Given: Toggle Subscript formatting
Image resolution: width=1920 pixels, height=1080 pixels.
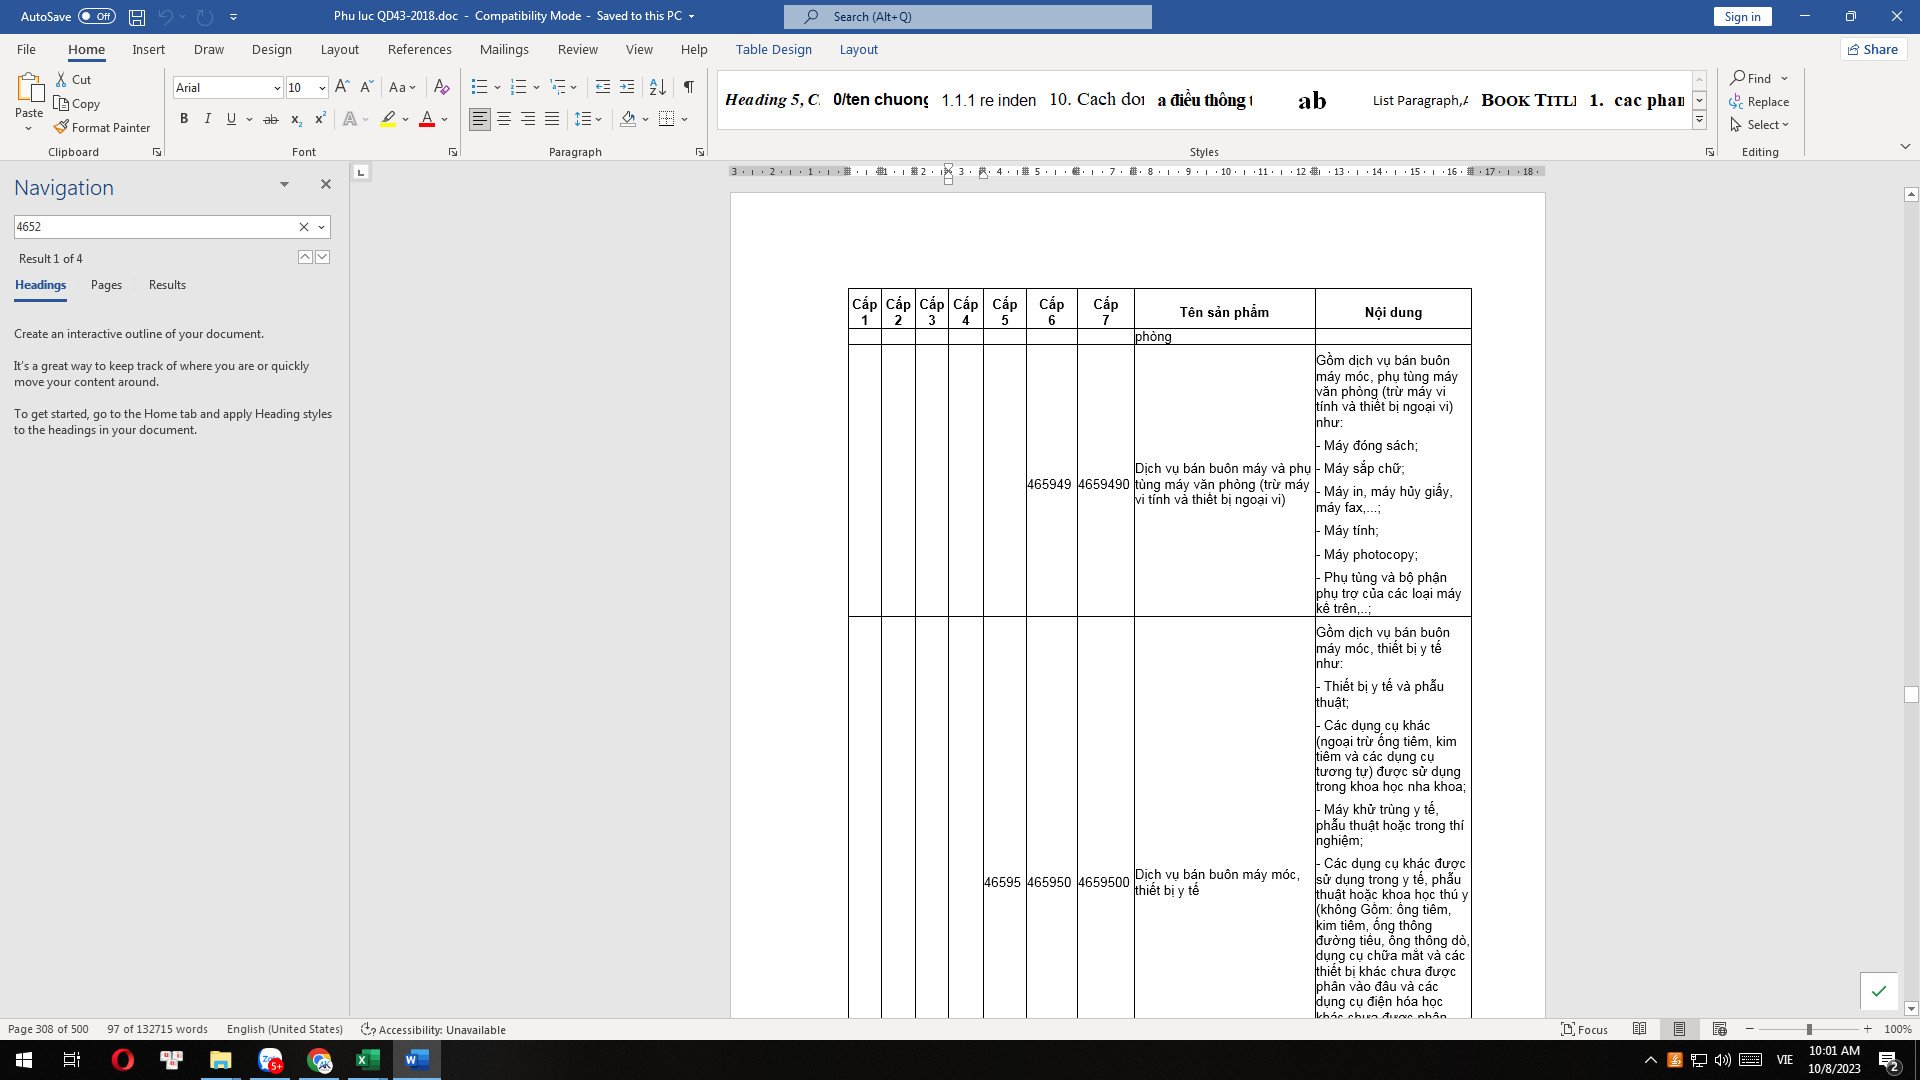Looking at the screenshot, I should tap(296, 119).
